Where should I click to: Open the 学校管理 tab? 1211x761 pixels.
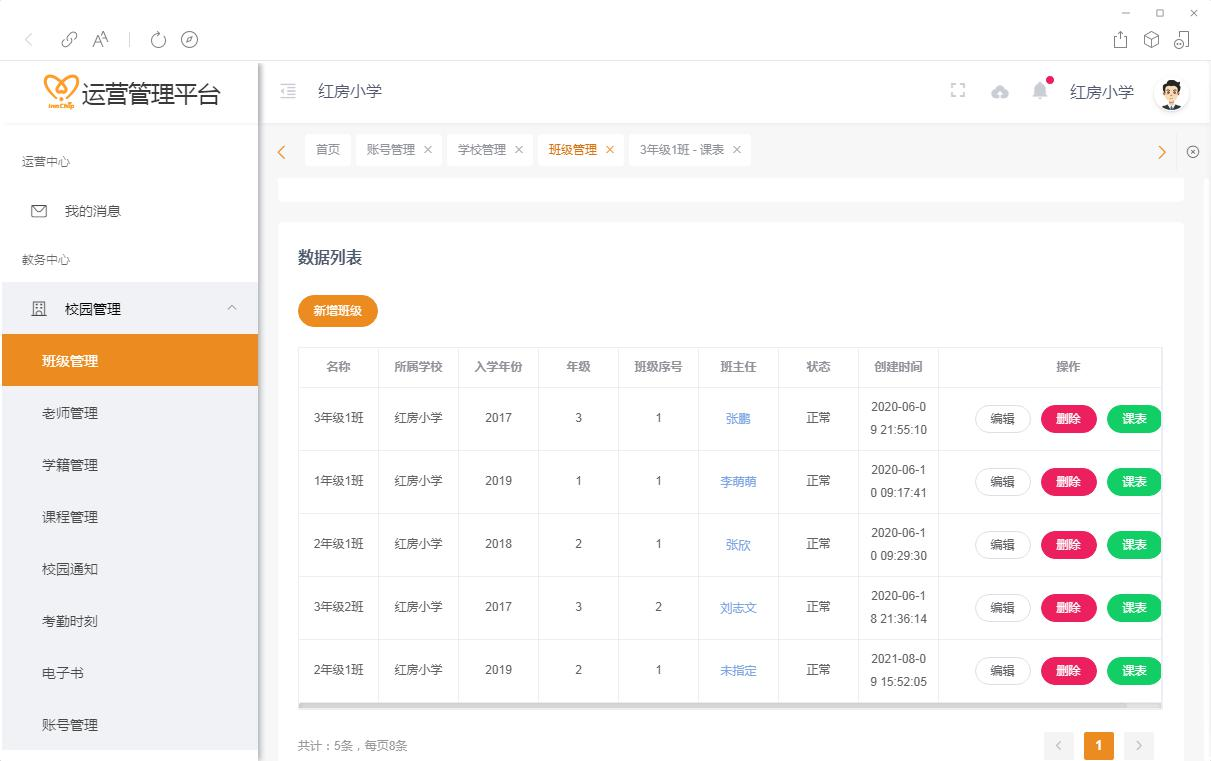480,150
